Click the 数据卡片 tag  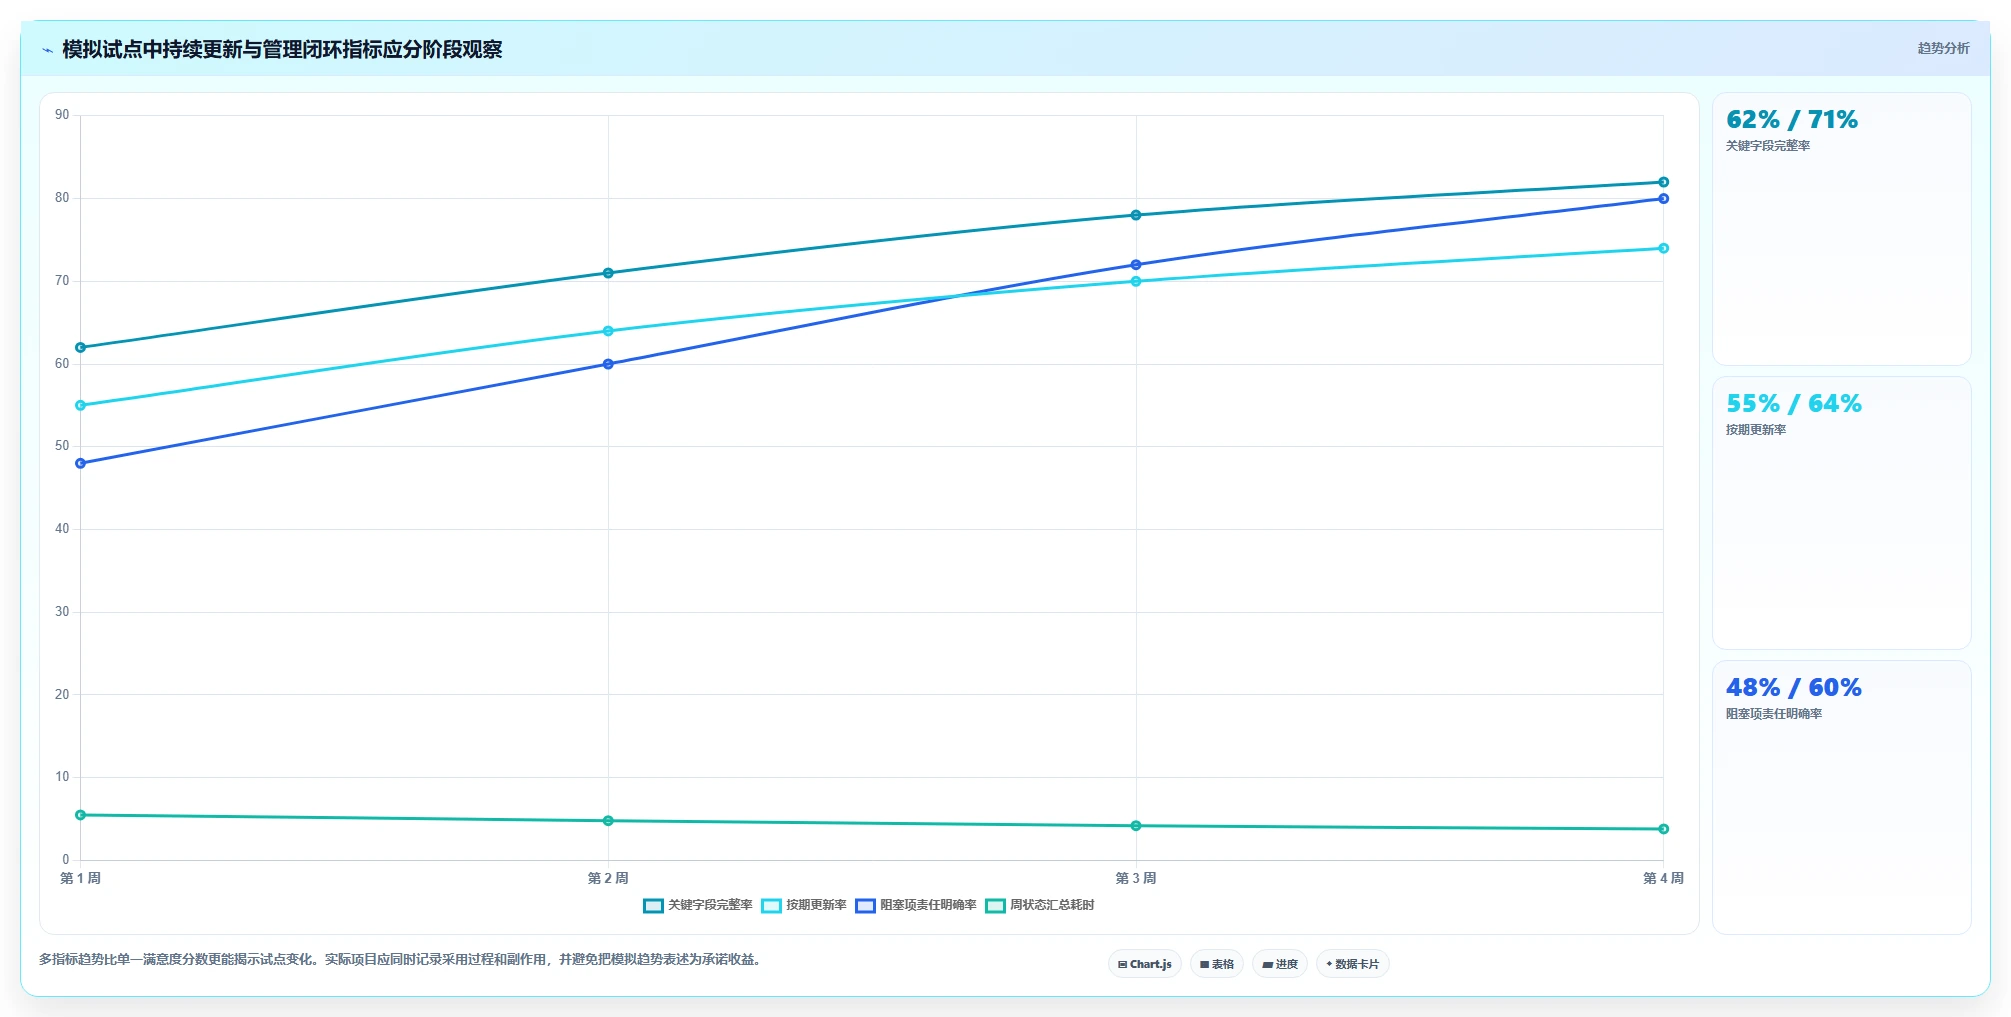[1353, 964]
